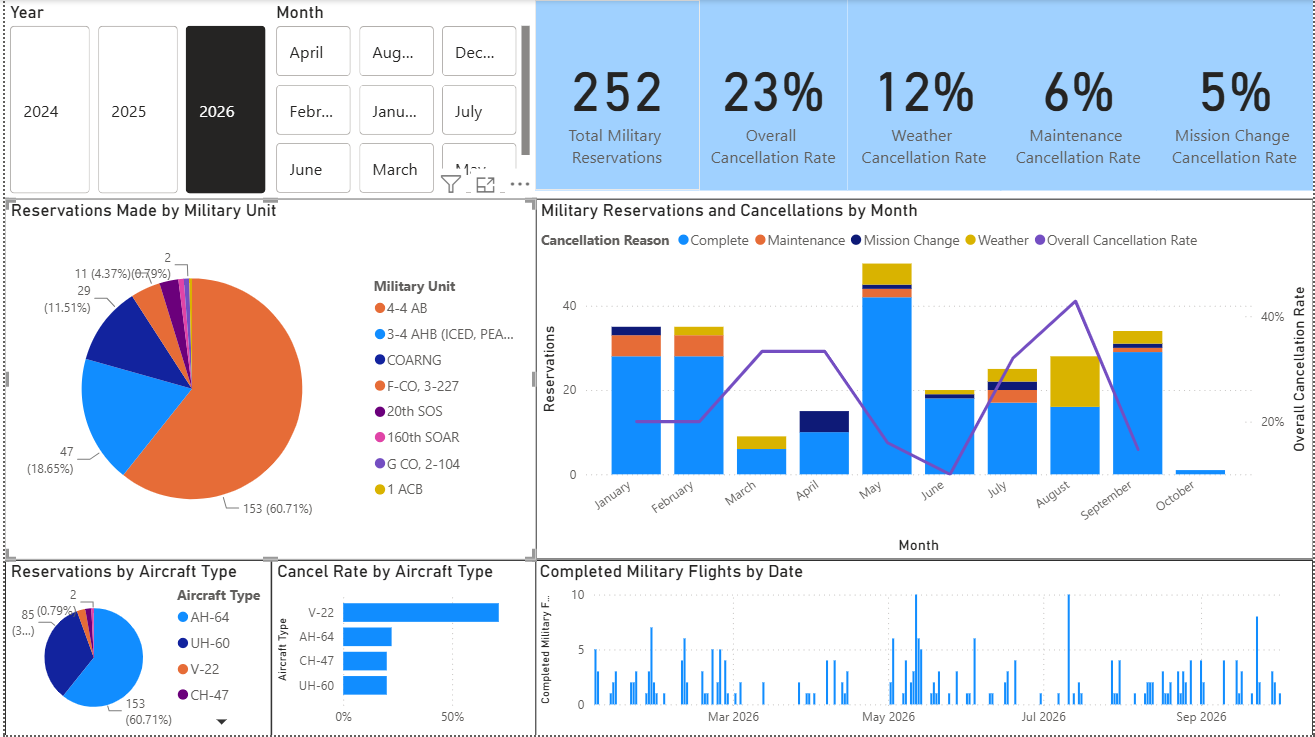Click the CH-47 aircraft type legend entry
This screenshot has height=737, width=1315.
click(x=203, y=695)
